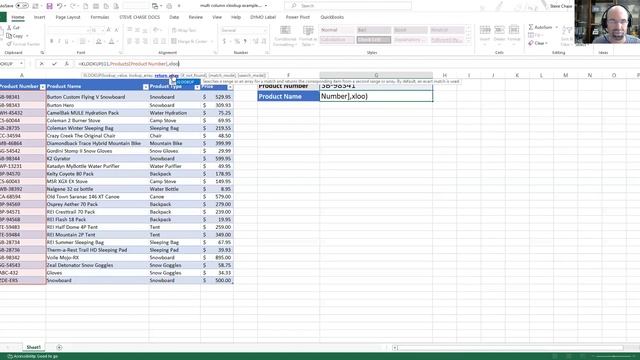Click the Save icon in the quick access toolbar
Viewport: 640px width, 360px height.
click(x=49, y=6)
